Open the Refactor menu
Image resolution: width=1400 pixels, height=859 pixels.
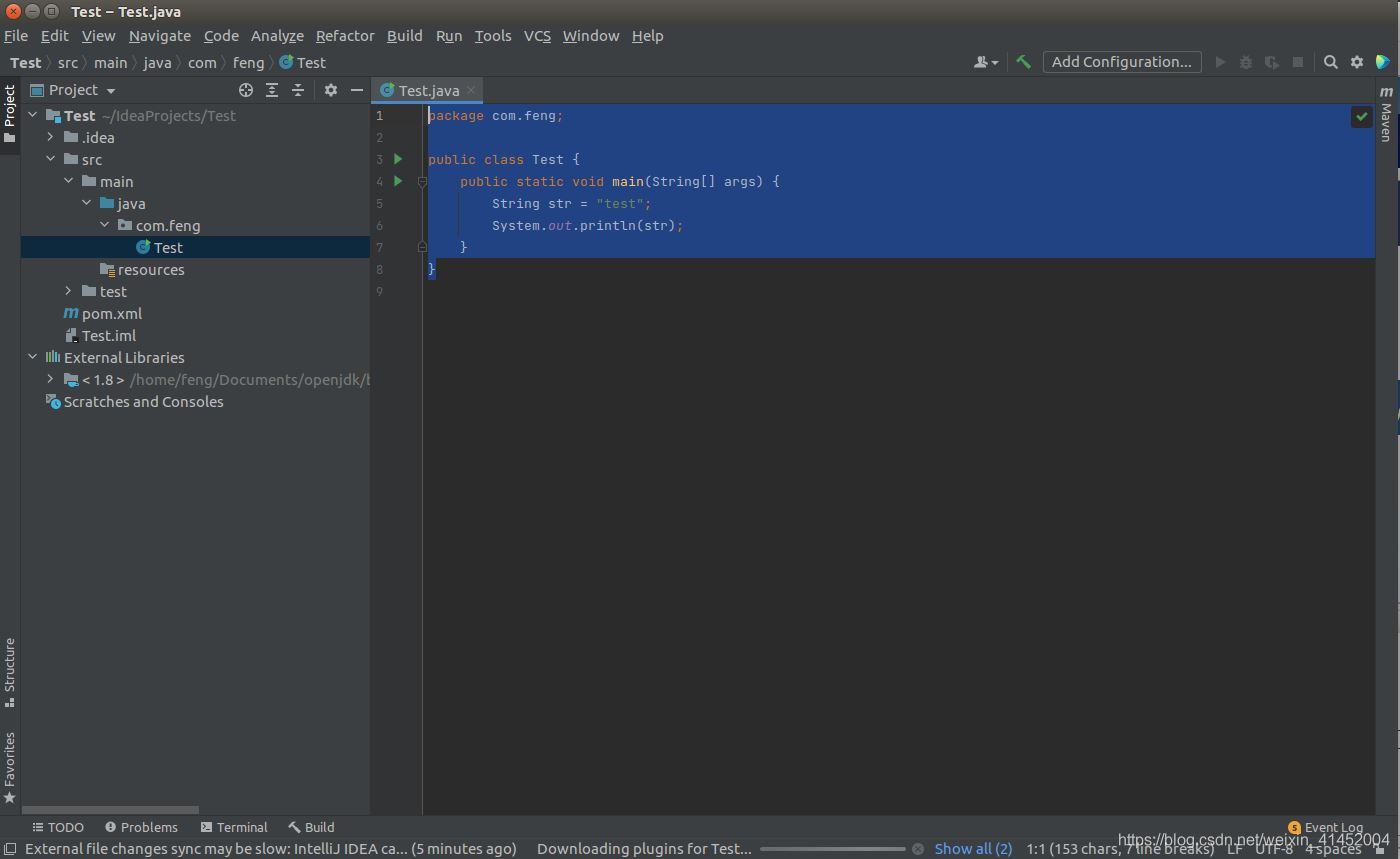click(x=345, y=36)
